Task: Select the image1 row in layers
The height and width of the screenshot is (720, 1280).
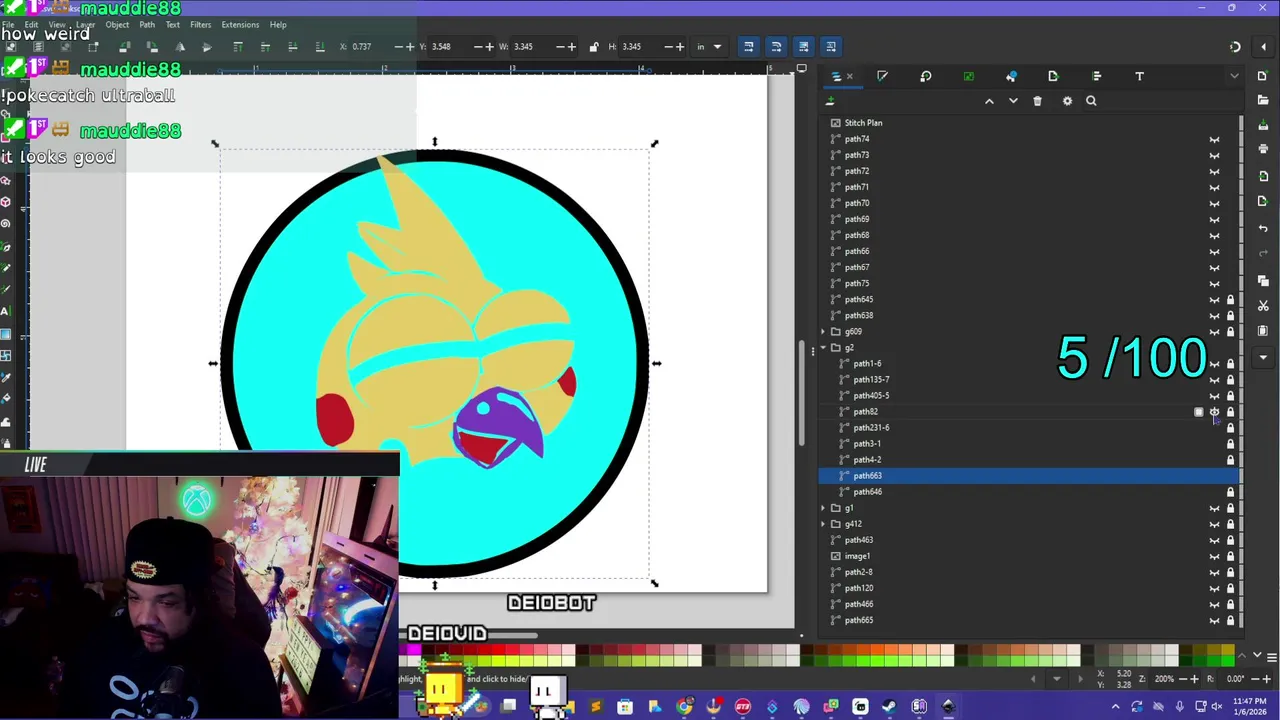Action: coord(1030,556)
